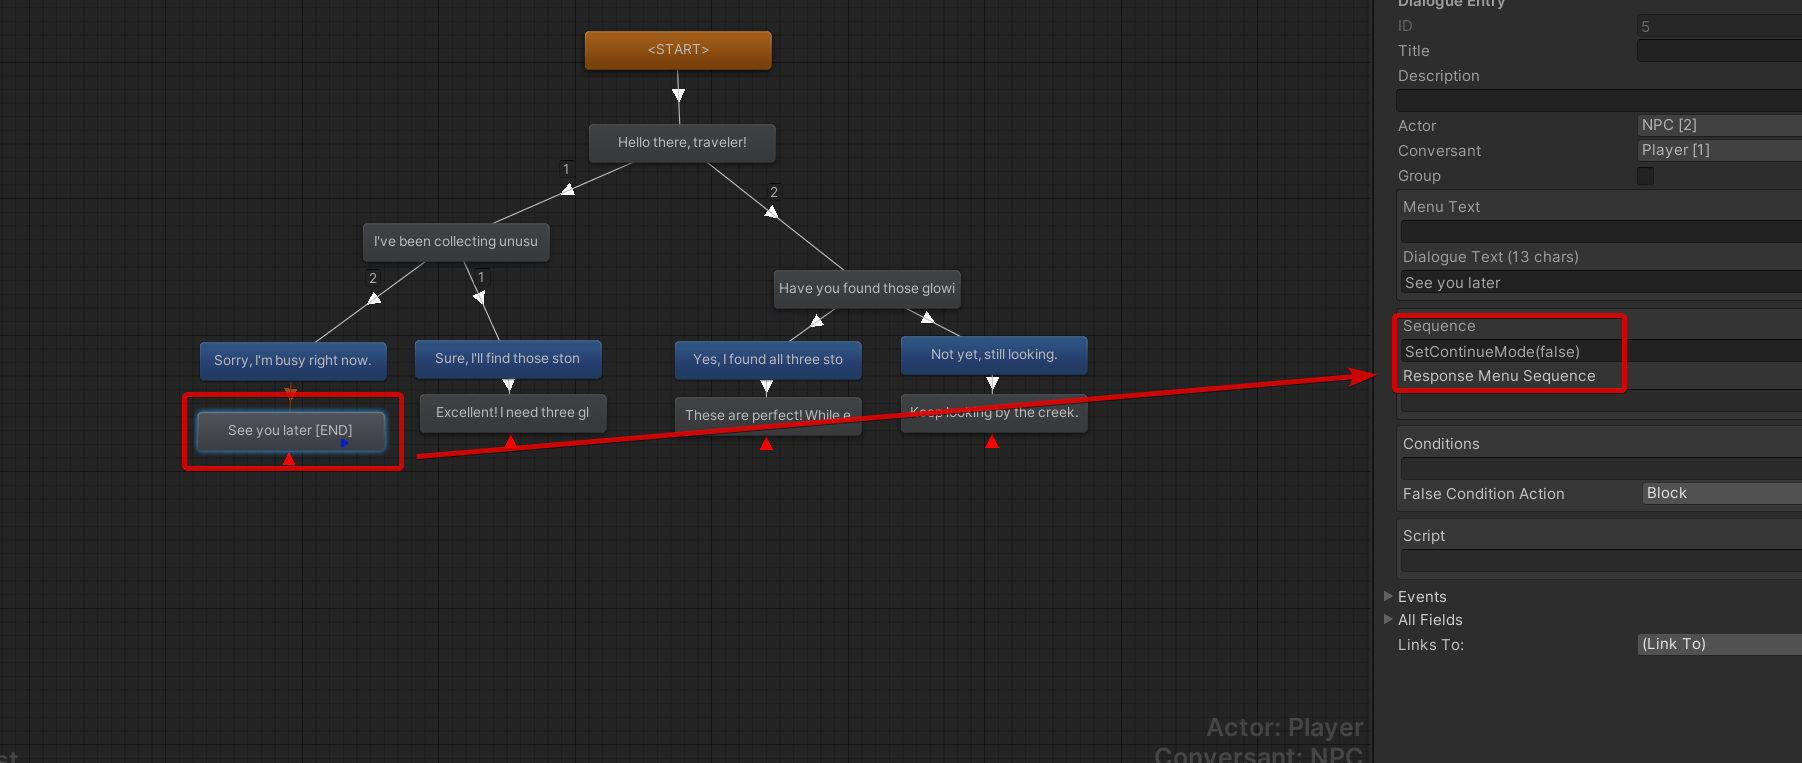Click the ID field showing 5

click(x=1720, y=26)
